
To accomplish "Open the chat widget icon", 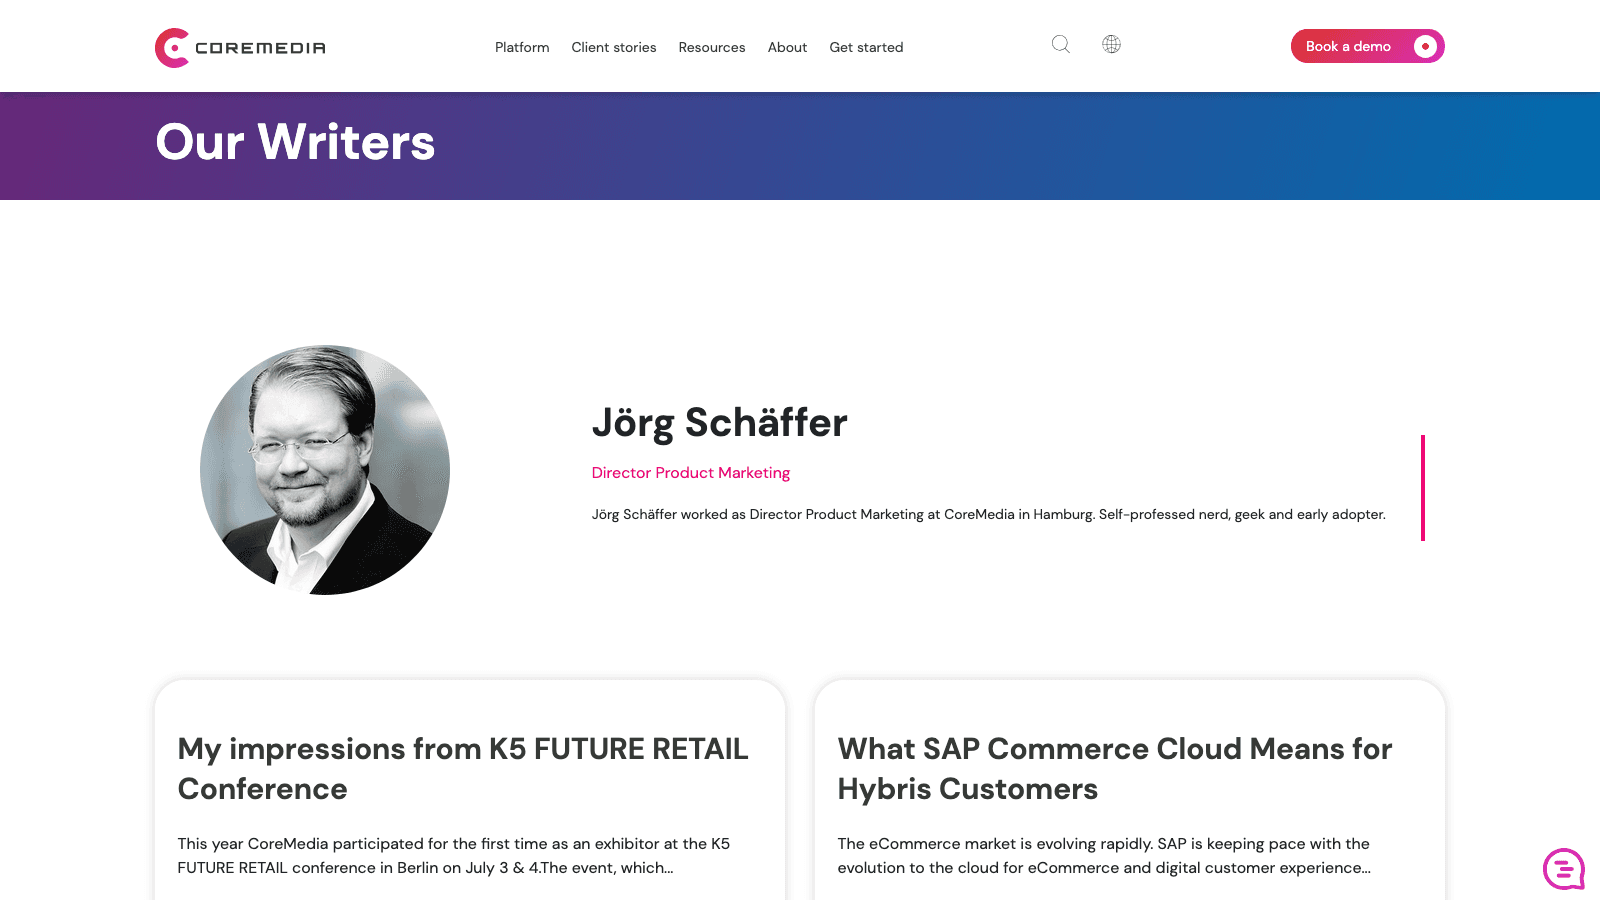I will pos(1564,869).
